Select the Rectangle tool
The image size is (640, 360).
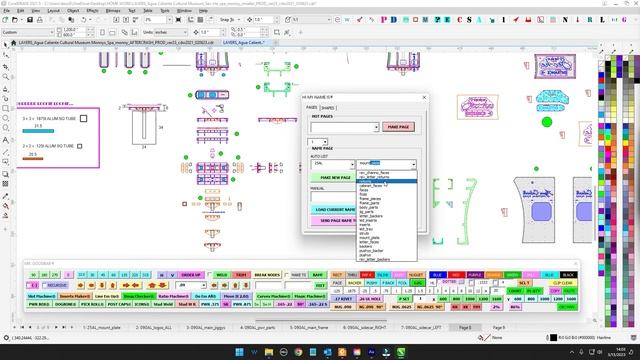(5, 109)
